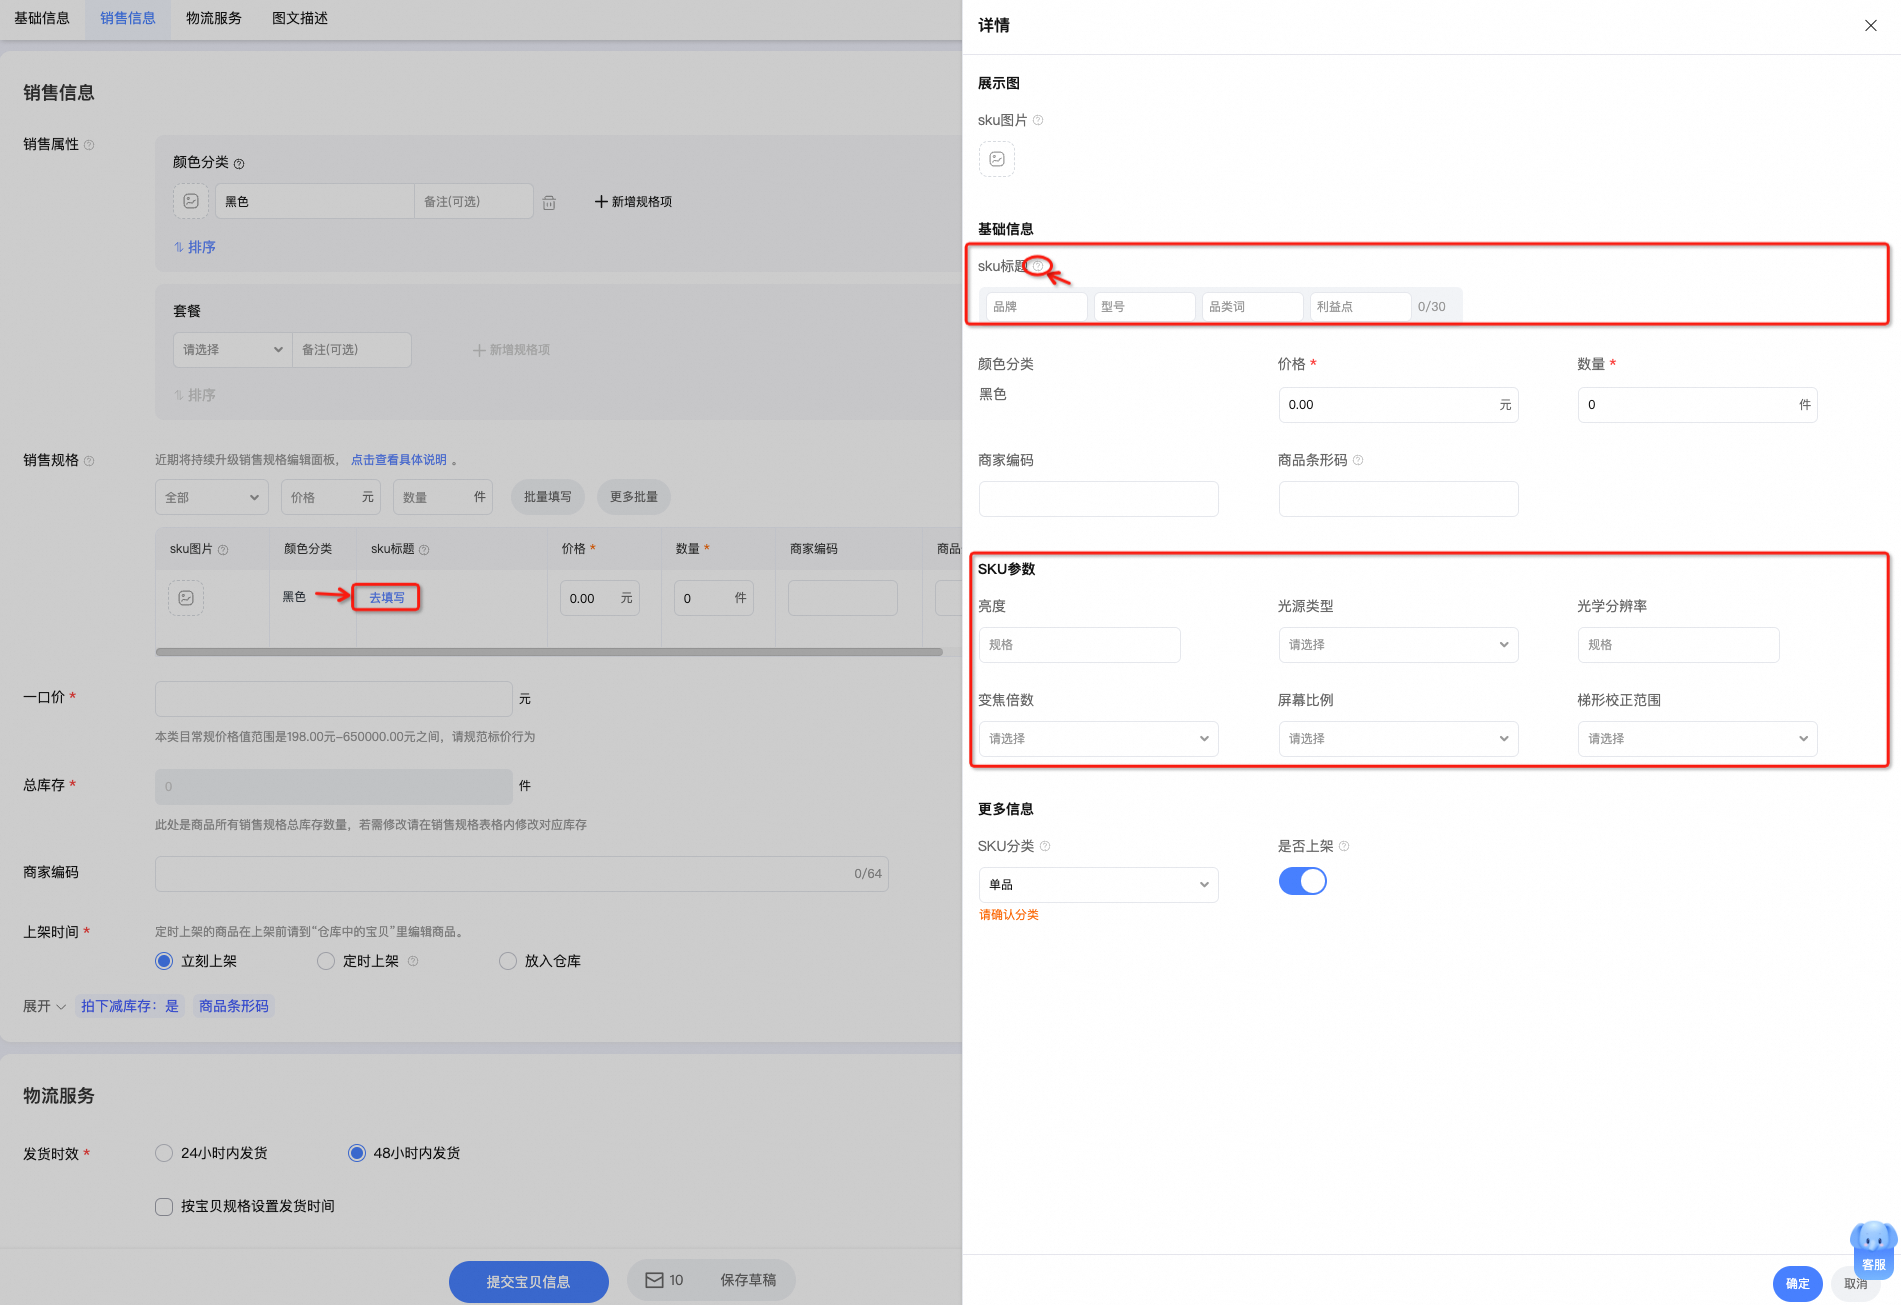1901x1305 pixels.
Task: Click the help icon next to 是否上架
Action: (1344, 846)
